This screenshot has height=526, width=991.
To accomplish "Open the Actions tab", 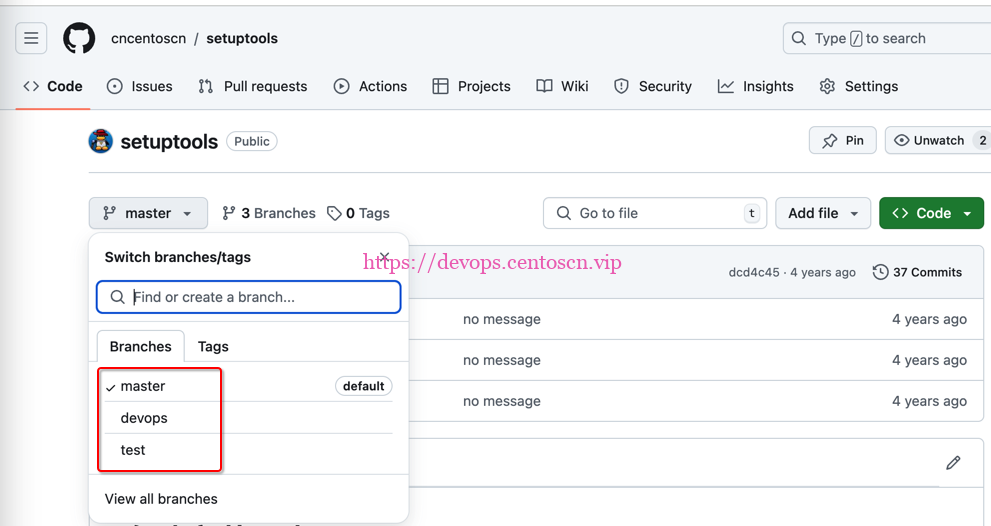I will tap(370, 86).
